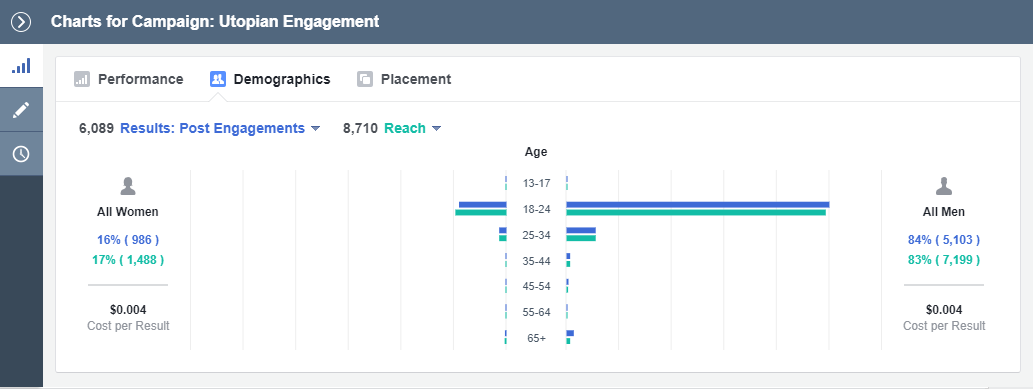Viewport: 1033px width, 389px height.
Task: Click the women 18-24 blue engagement bar
Action: [x=483, y=205]
